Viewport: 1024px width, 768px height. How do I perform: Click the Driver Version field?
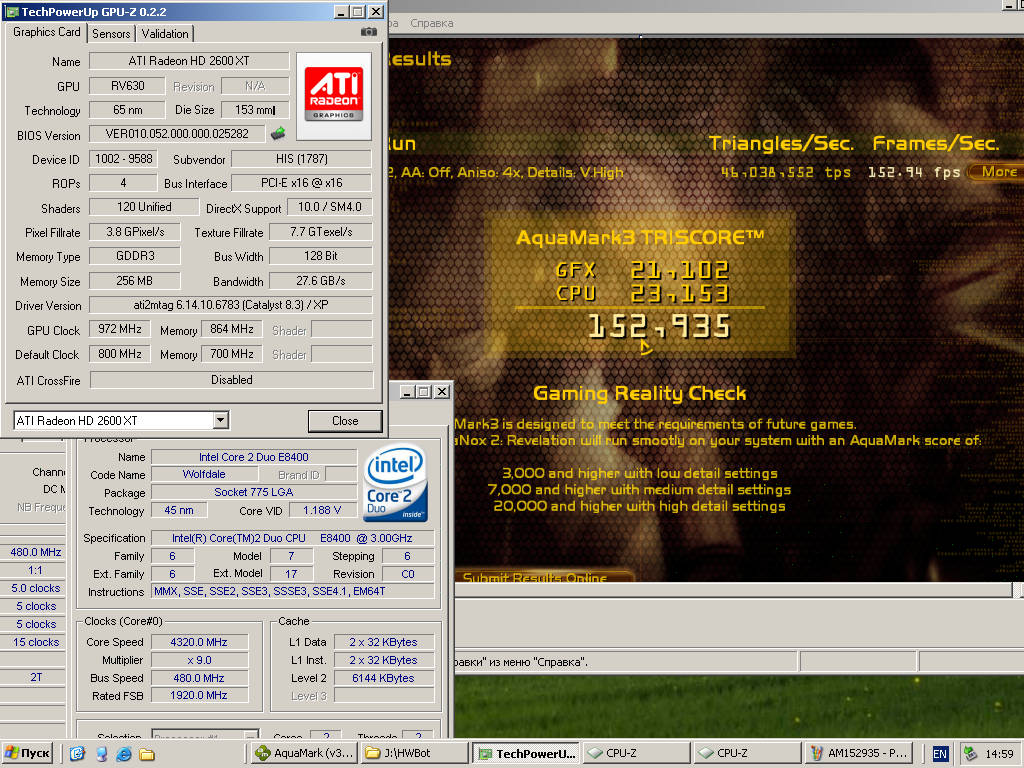coord(231,305)
